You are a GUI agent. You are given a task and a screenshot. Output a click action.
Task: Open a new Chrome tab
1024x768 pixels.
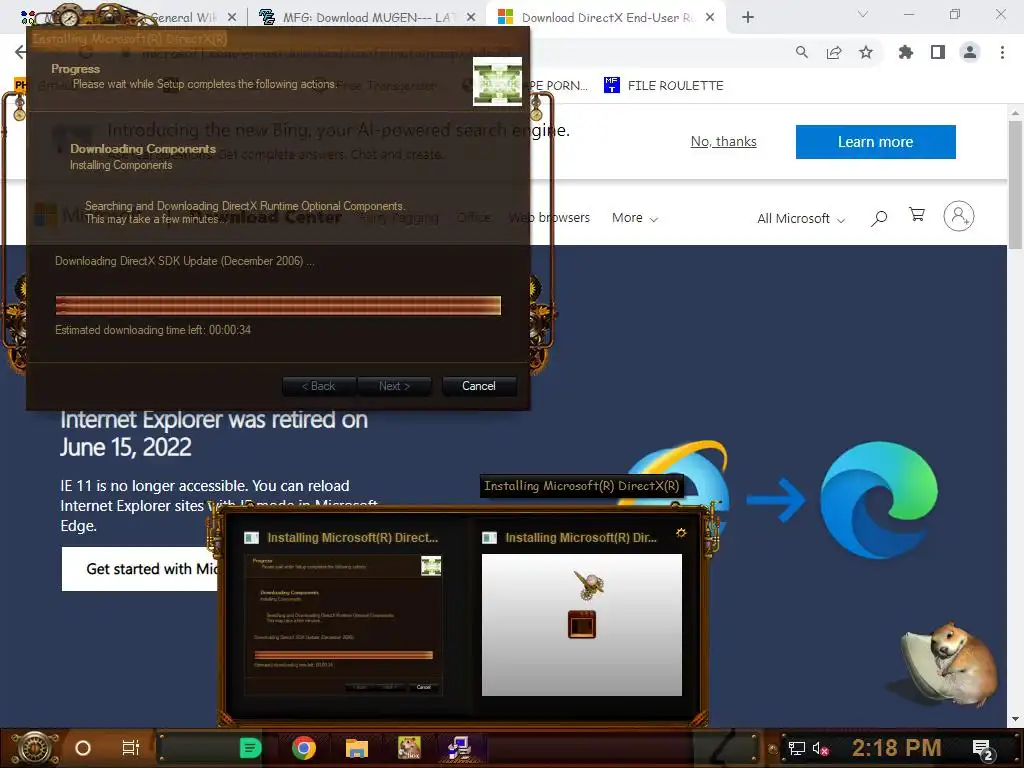coord(748,18)
